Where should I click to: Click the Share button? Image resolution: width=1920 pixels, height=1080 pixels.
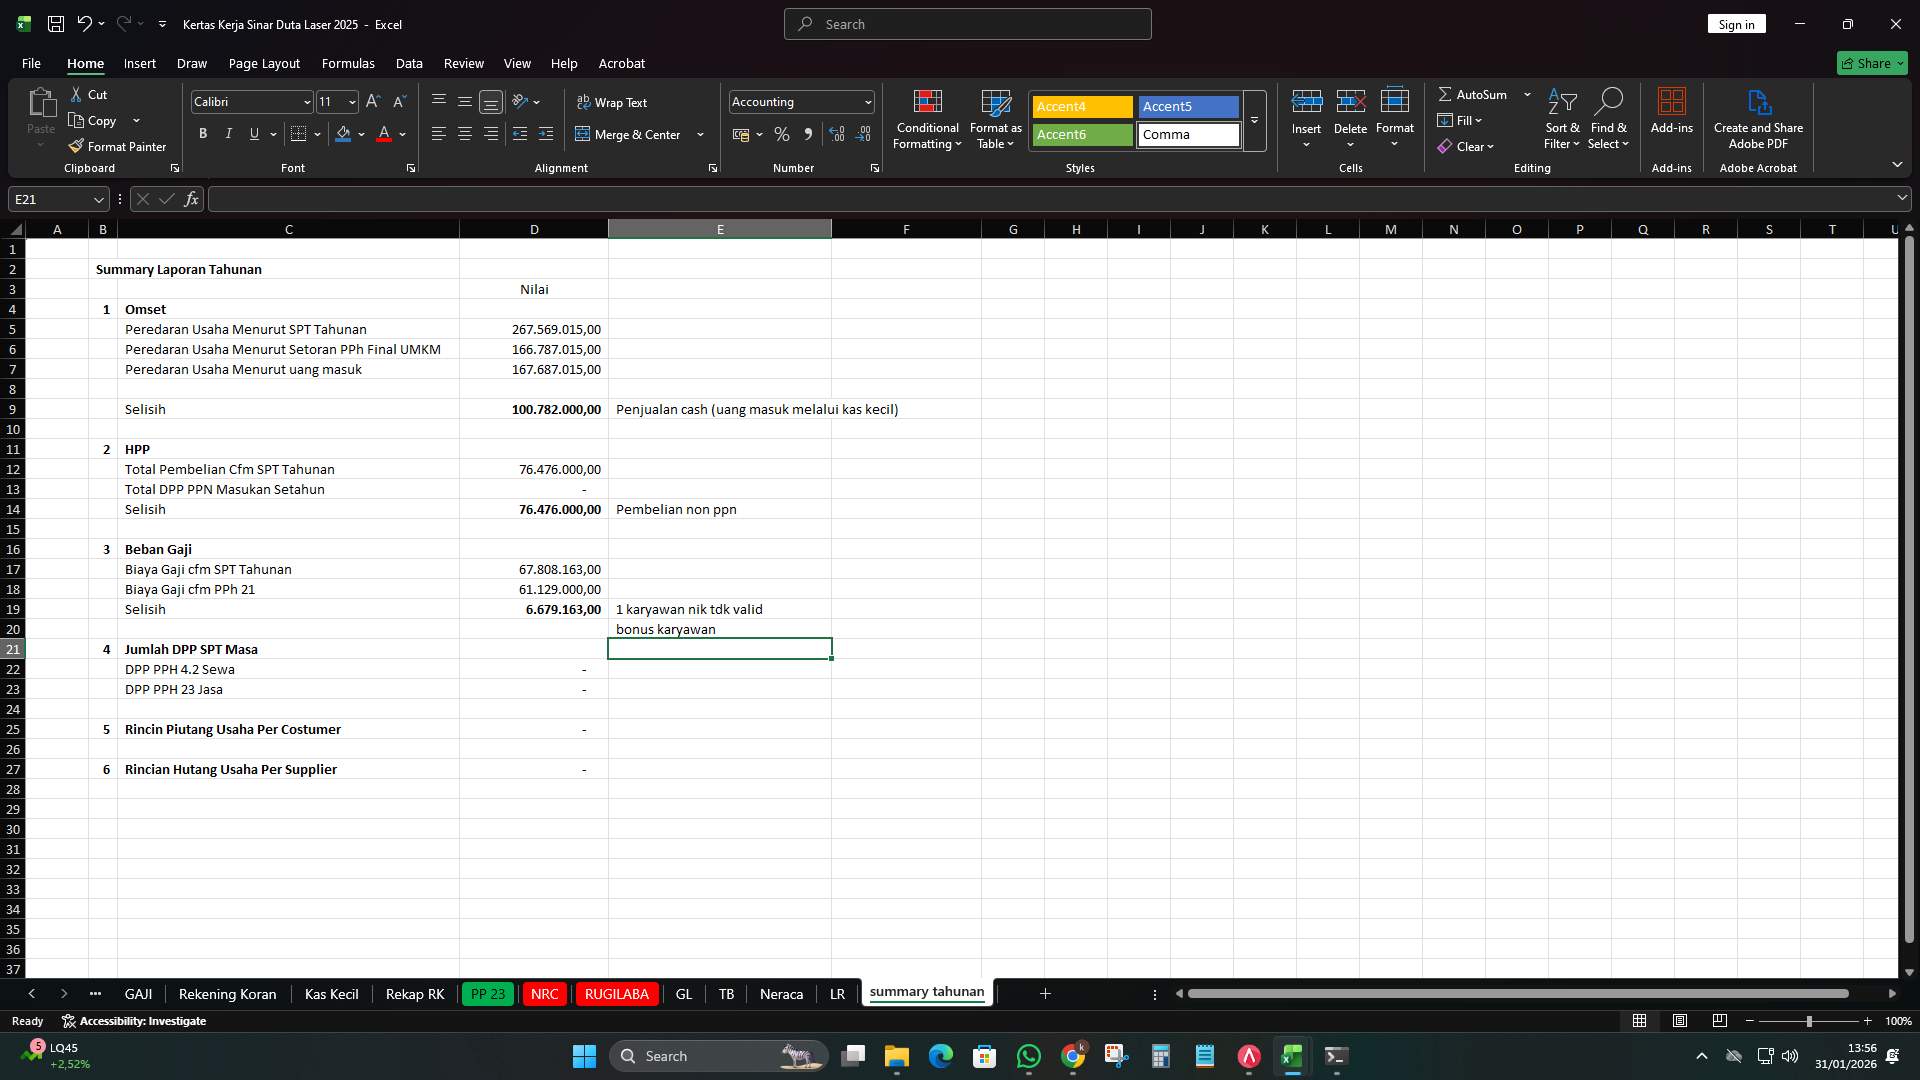(1869, 63)
